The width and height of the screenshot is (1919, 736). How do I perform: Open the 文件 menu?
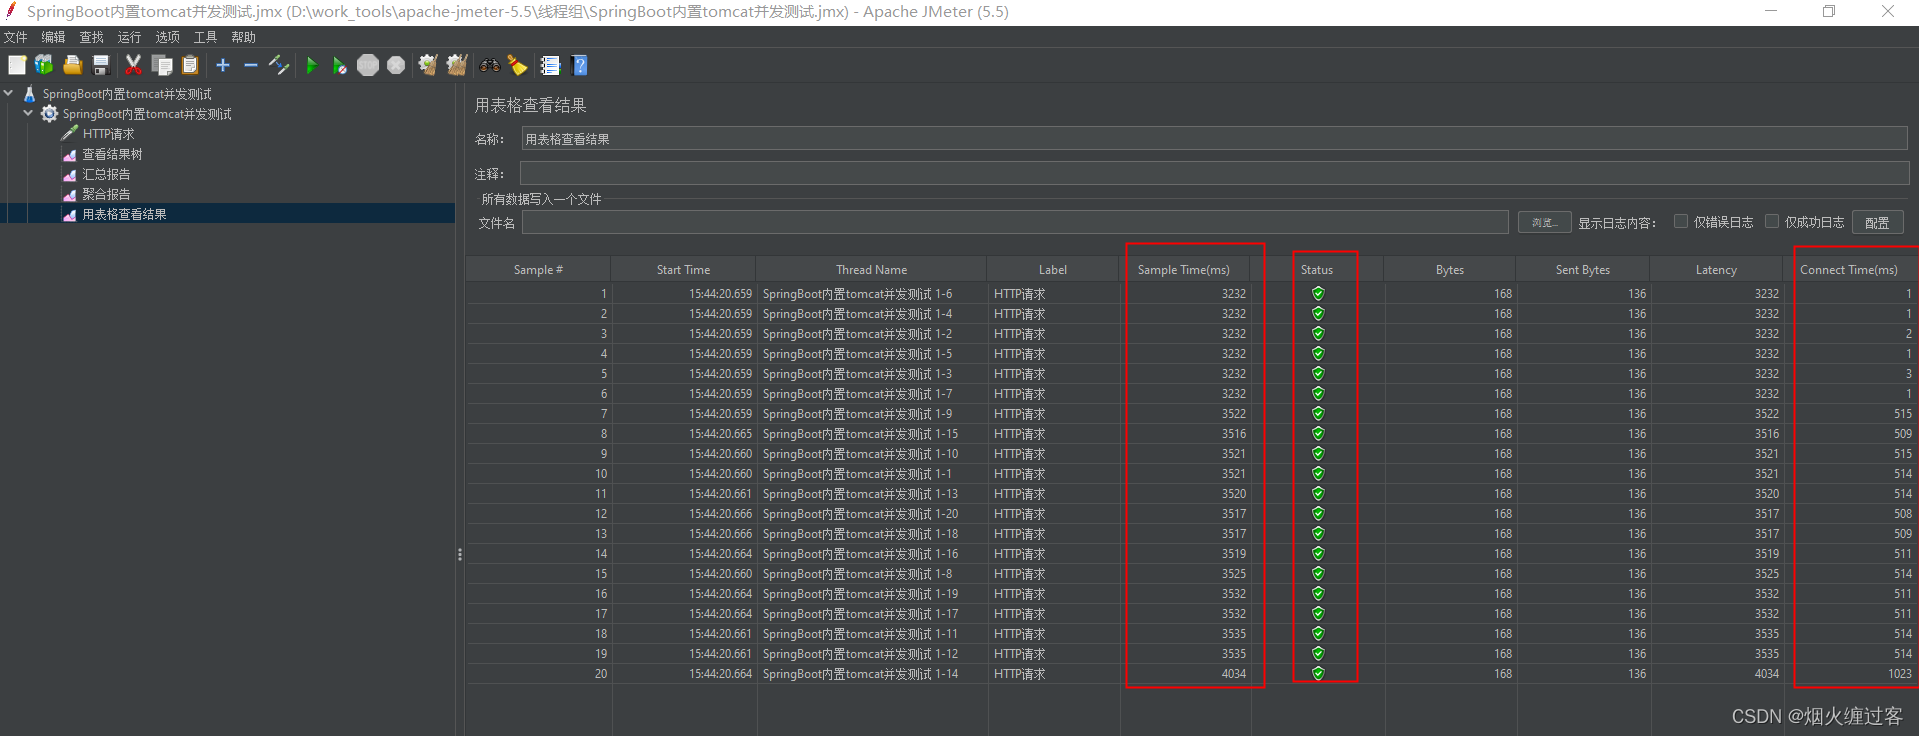[x=16, y=37]
